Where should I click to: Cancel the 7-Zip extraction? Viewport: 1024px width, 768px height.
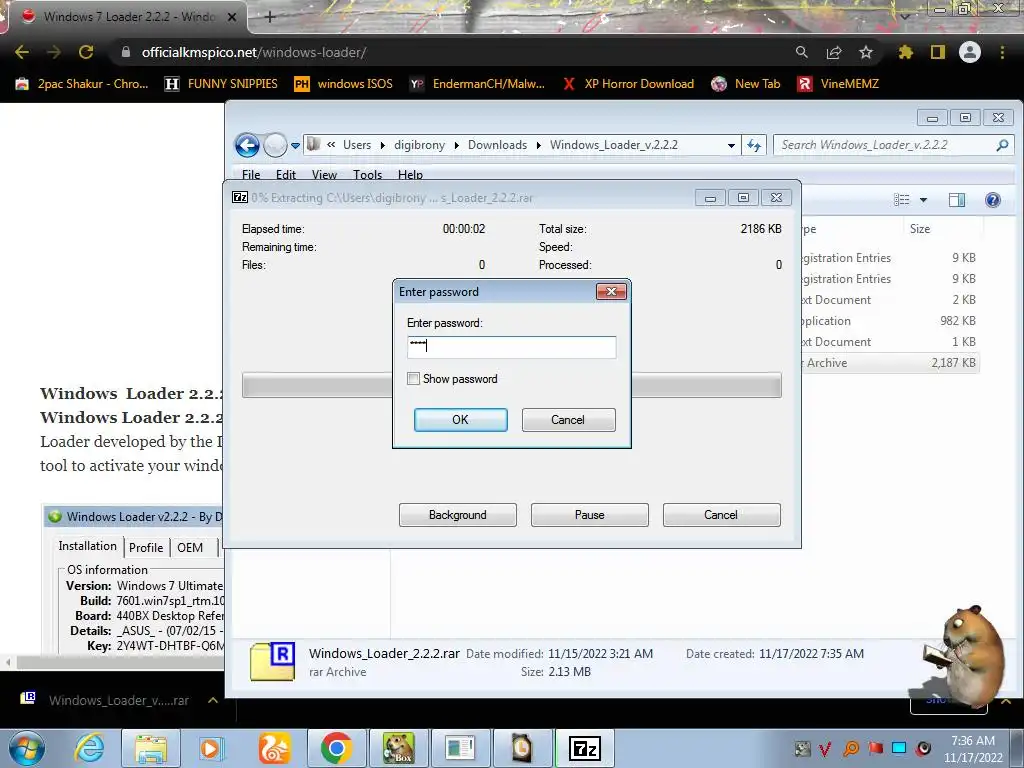[721, 515]
